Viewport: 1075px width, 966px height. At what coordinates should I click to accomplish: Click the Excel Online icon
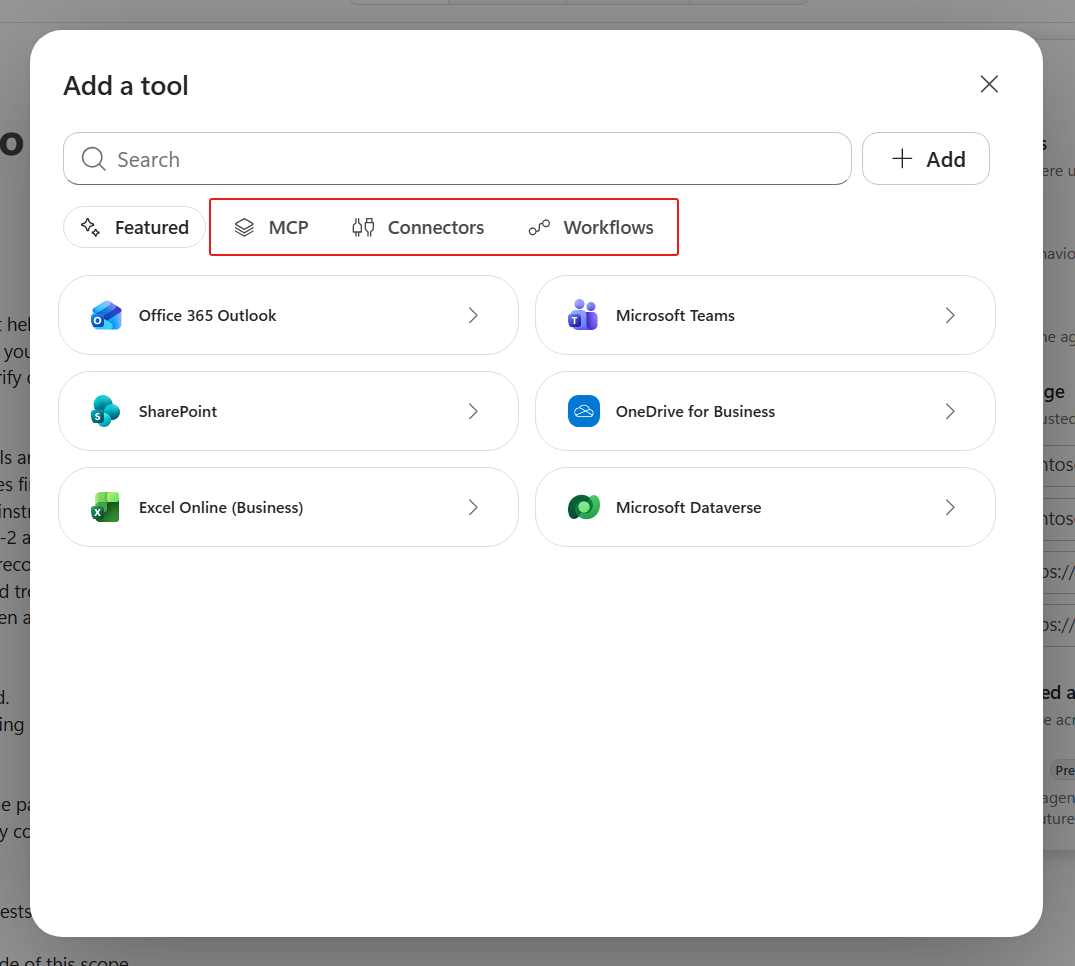106,507
